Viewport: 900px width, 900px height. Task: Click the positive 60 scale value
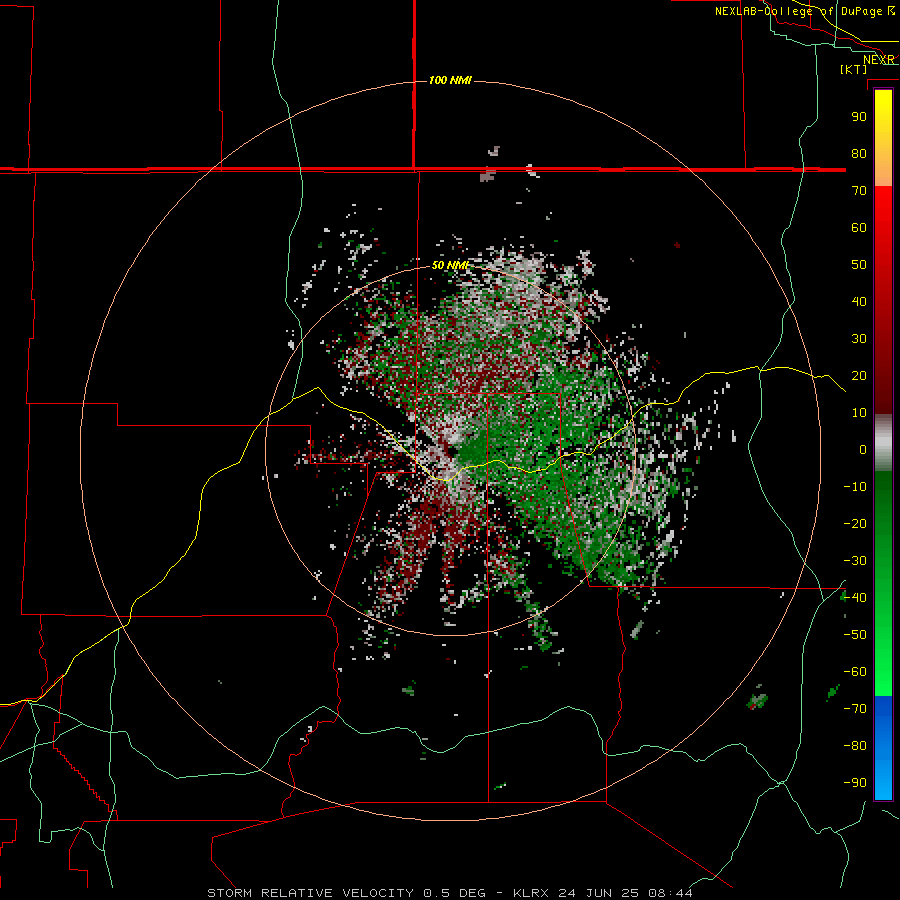click(859, 228)
